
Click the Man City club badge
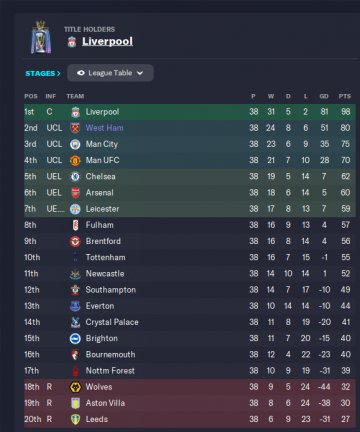(75, 144)
